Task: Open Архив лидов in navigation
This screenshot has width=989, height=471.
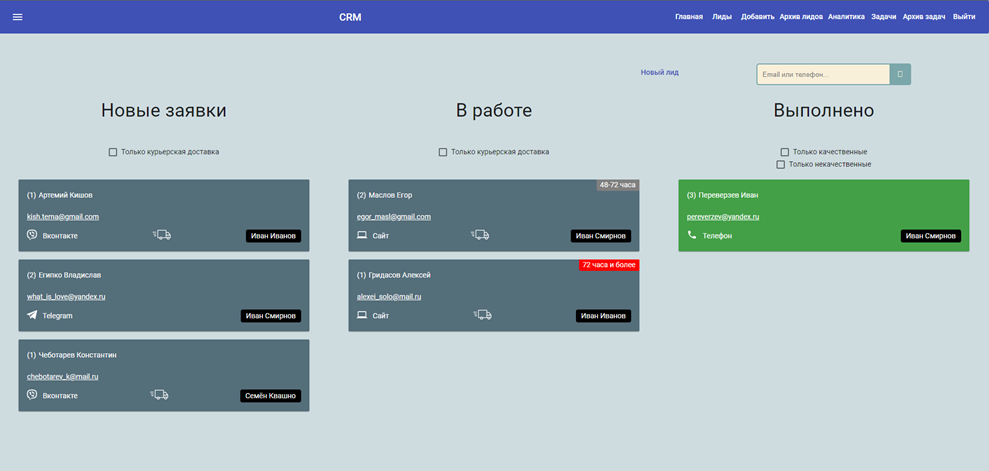Action: (x=801, y=17)
